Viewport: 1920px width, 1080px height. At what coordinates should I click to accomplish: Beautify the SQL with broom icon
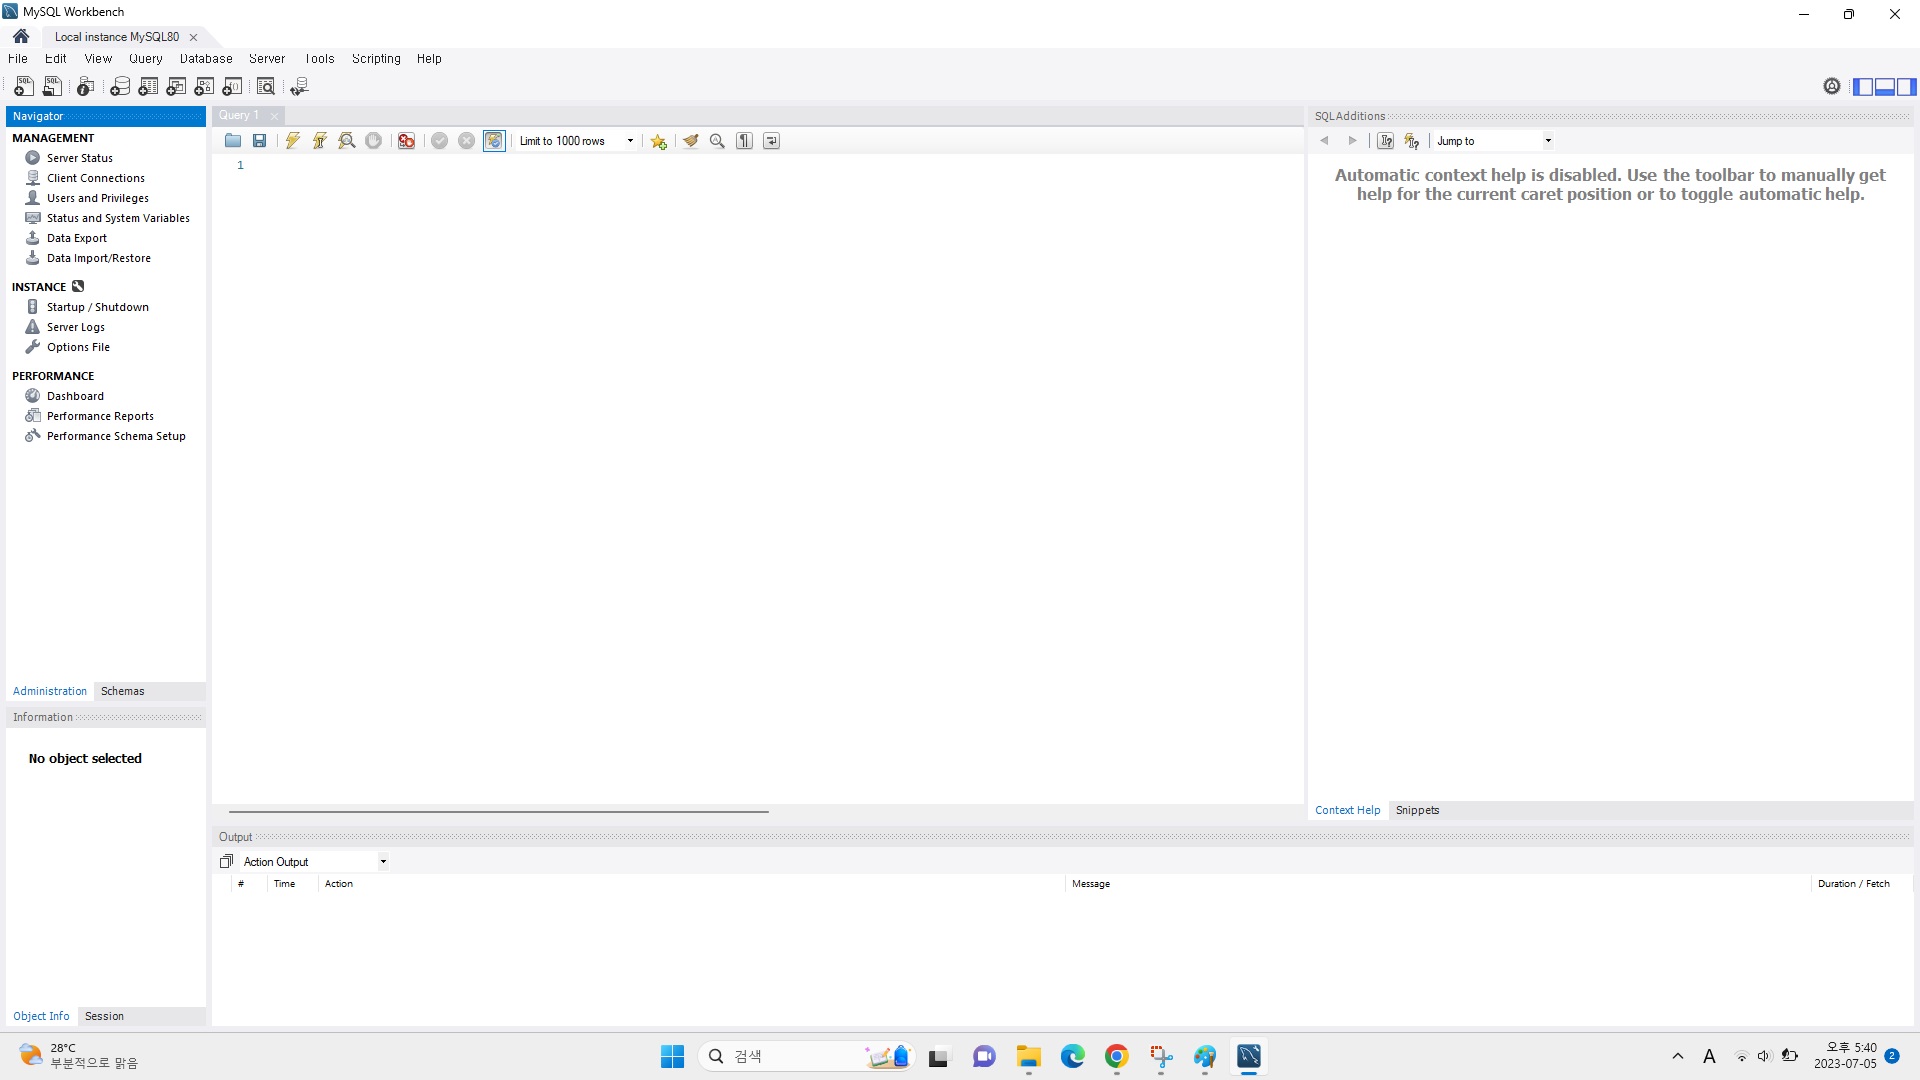coord(691,141)
